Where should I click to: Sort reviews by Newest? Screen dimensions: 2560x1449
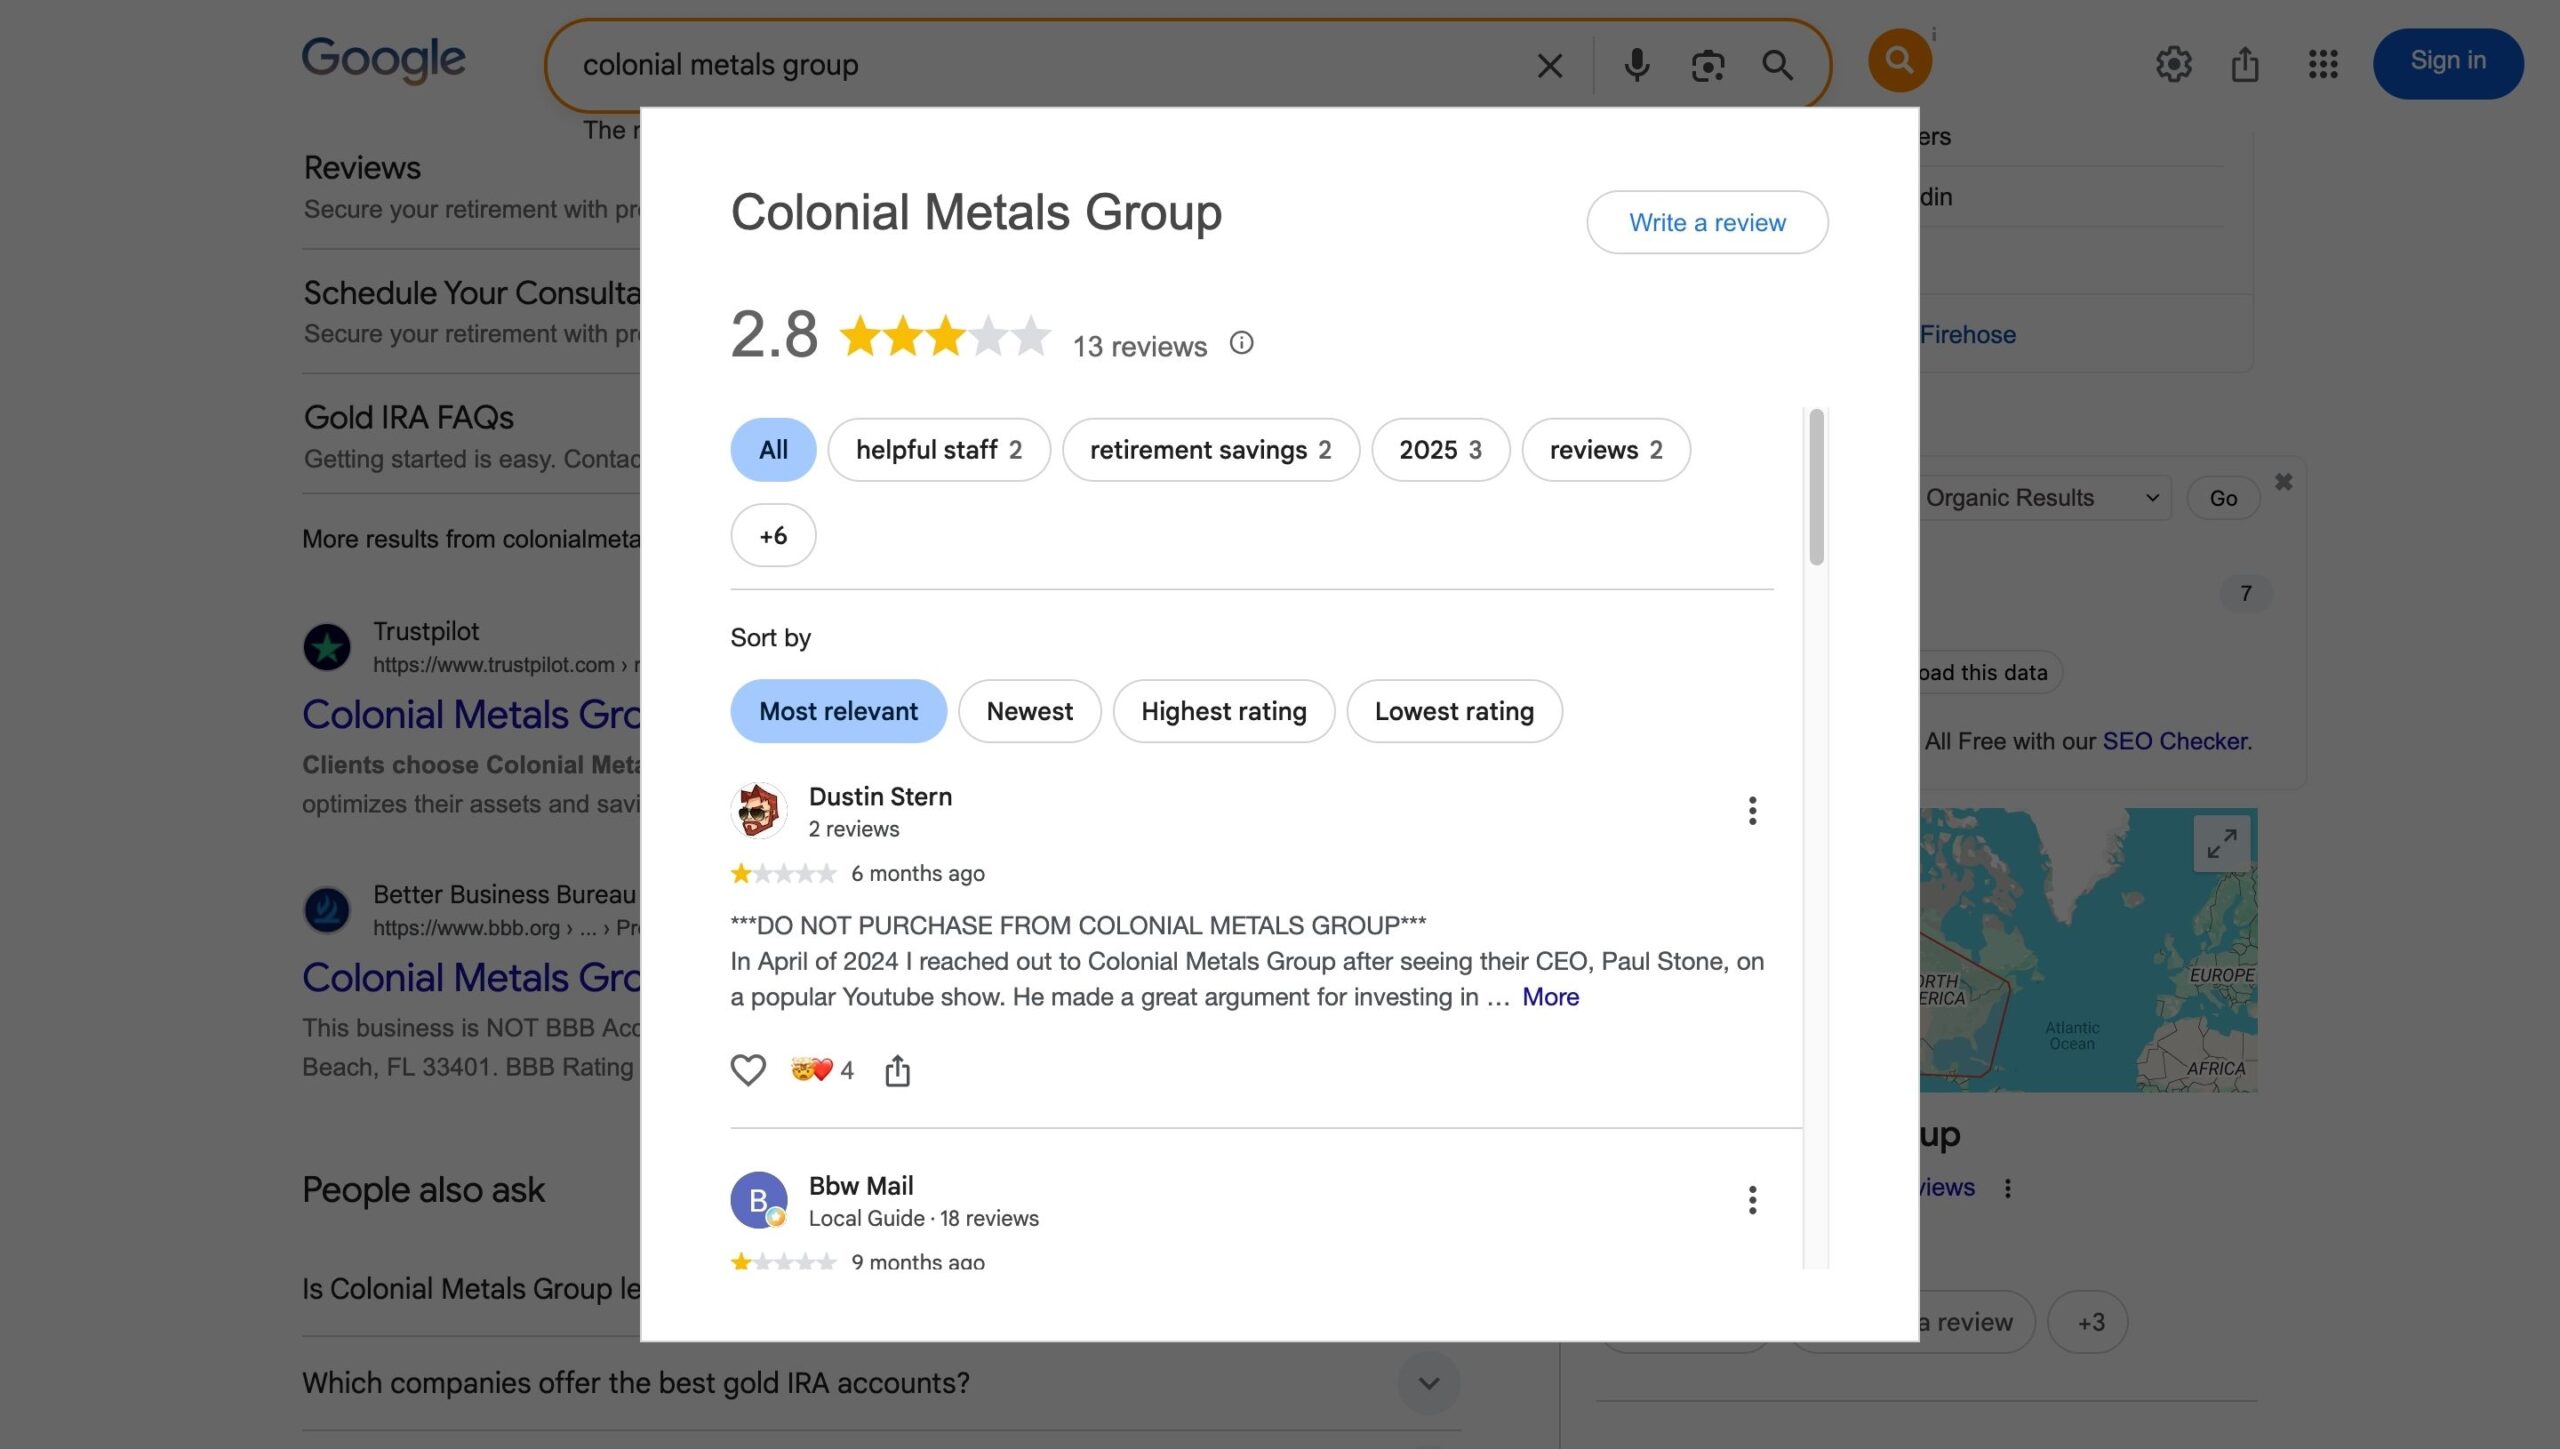[x=1029, y=711]
